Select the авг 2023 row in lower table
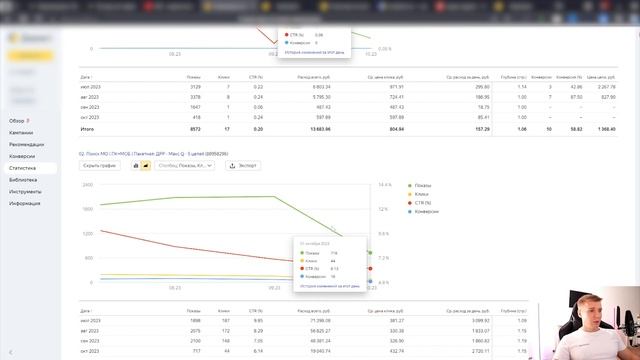Image resolution: width=640 pixels, height=360 pixels. [303, 331]
